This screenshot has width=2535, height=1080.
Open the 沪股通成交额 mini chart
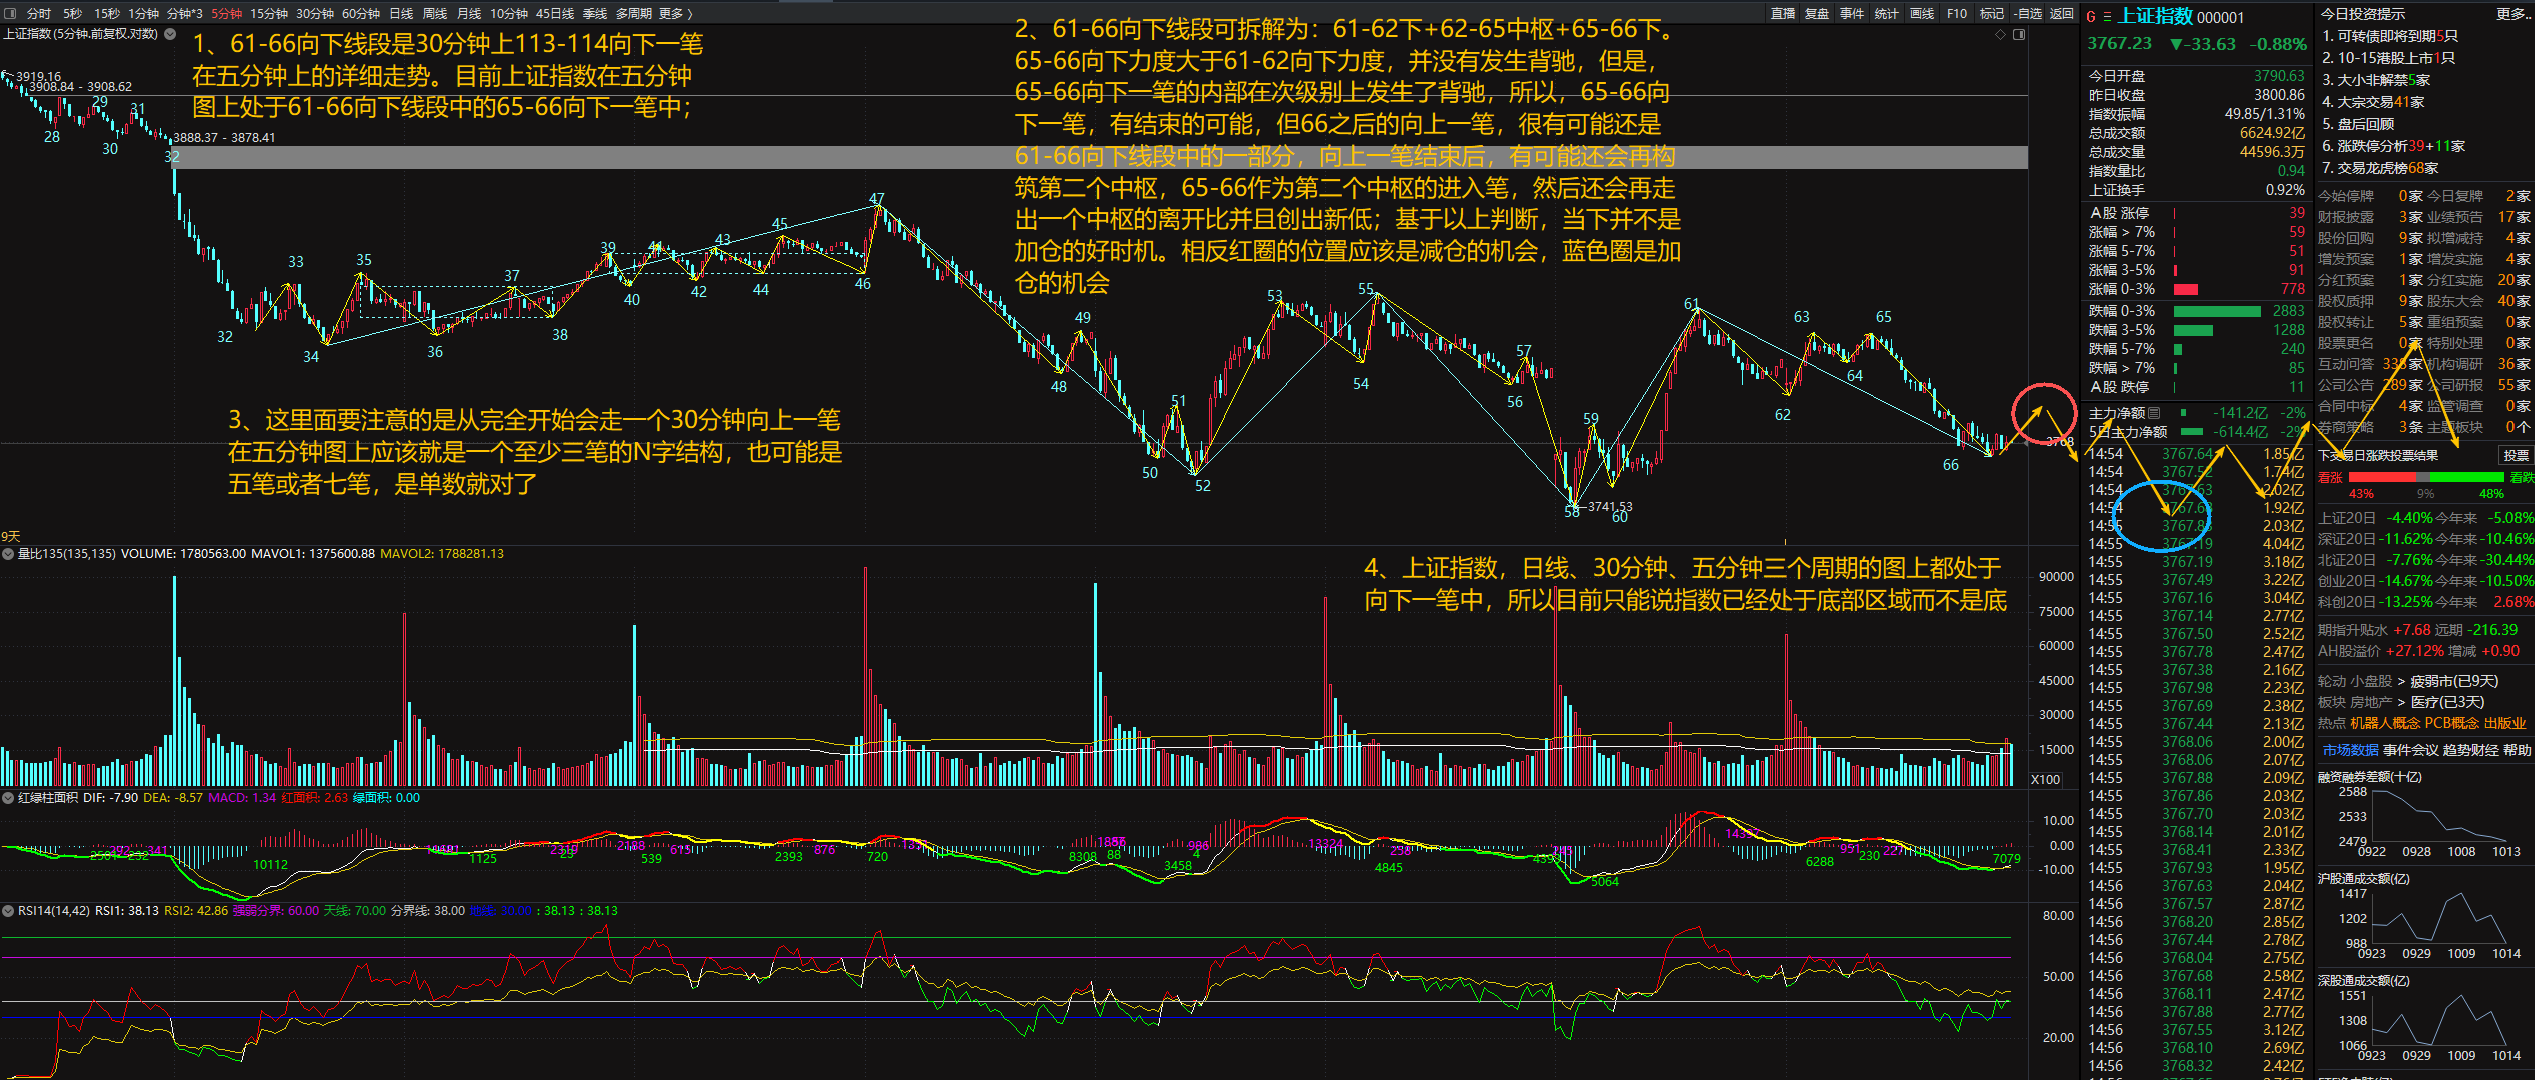coord(2424,919)
